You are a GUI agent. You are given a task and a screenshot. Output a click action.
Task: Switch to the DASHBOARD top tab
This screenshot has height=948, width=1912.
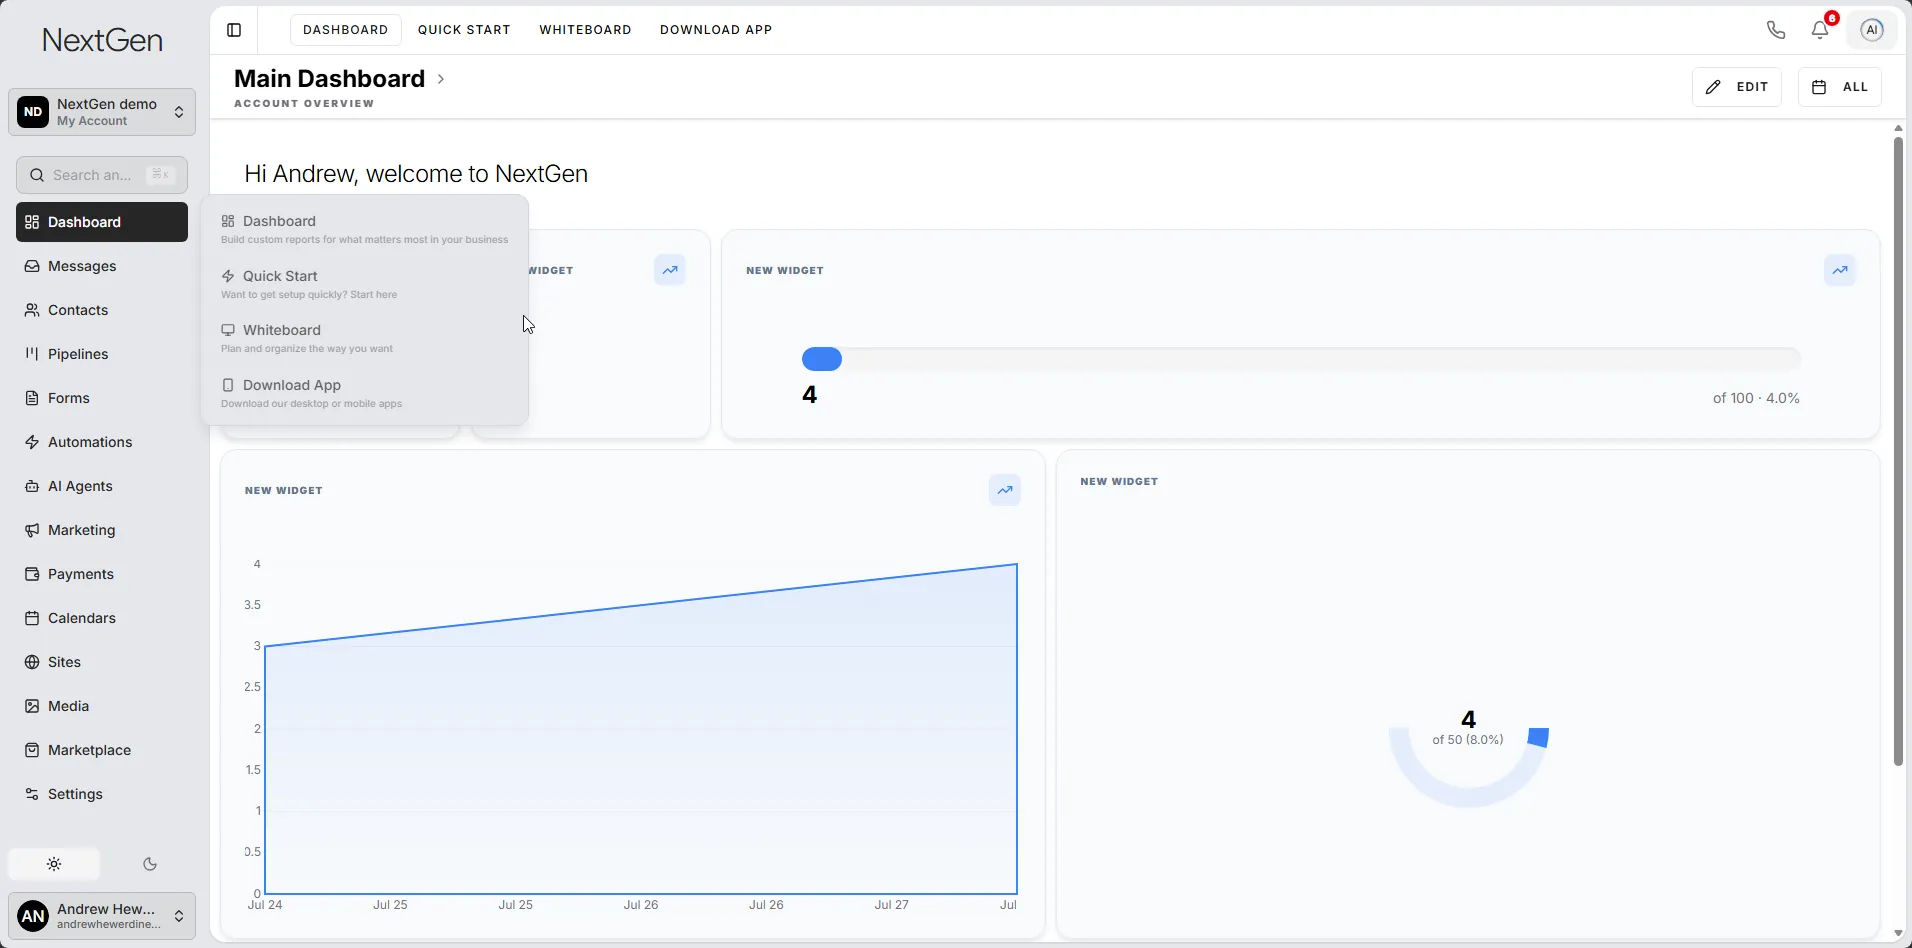pos(346,30)
